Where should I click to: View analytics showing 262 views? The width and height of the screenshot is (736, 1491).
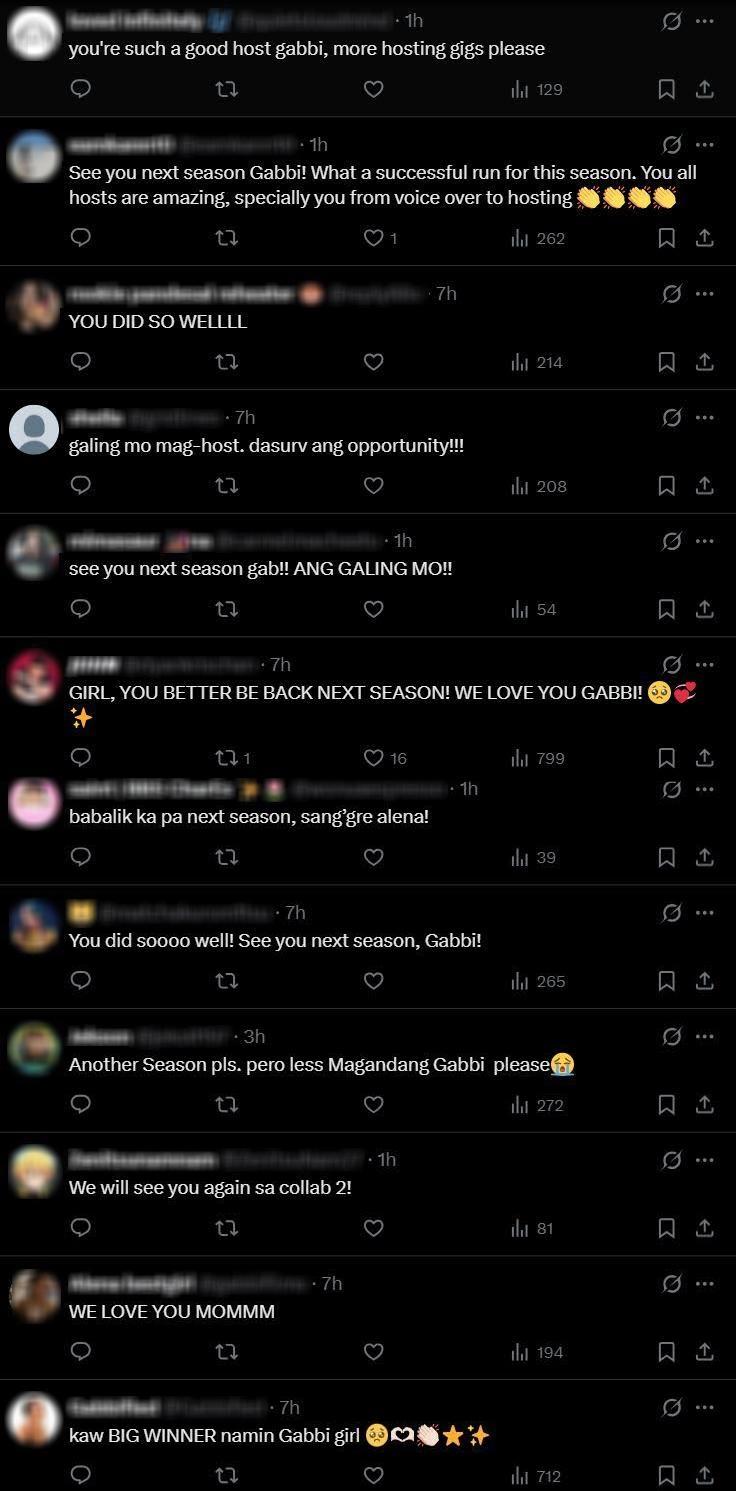click(x=538, y=238)
